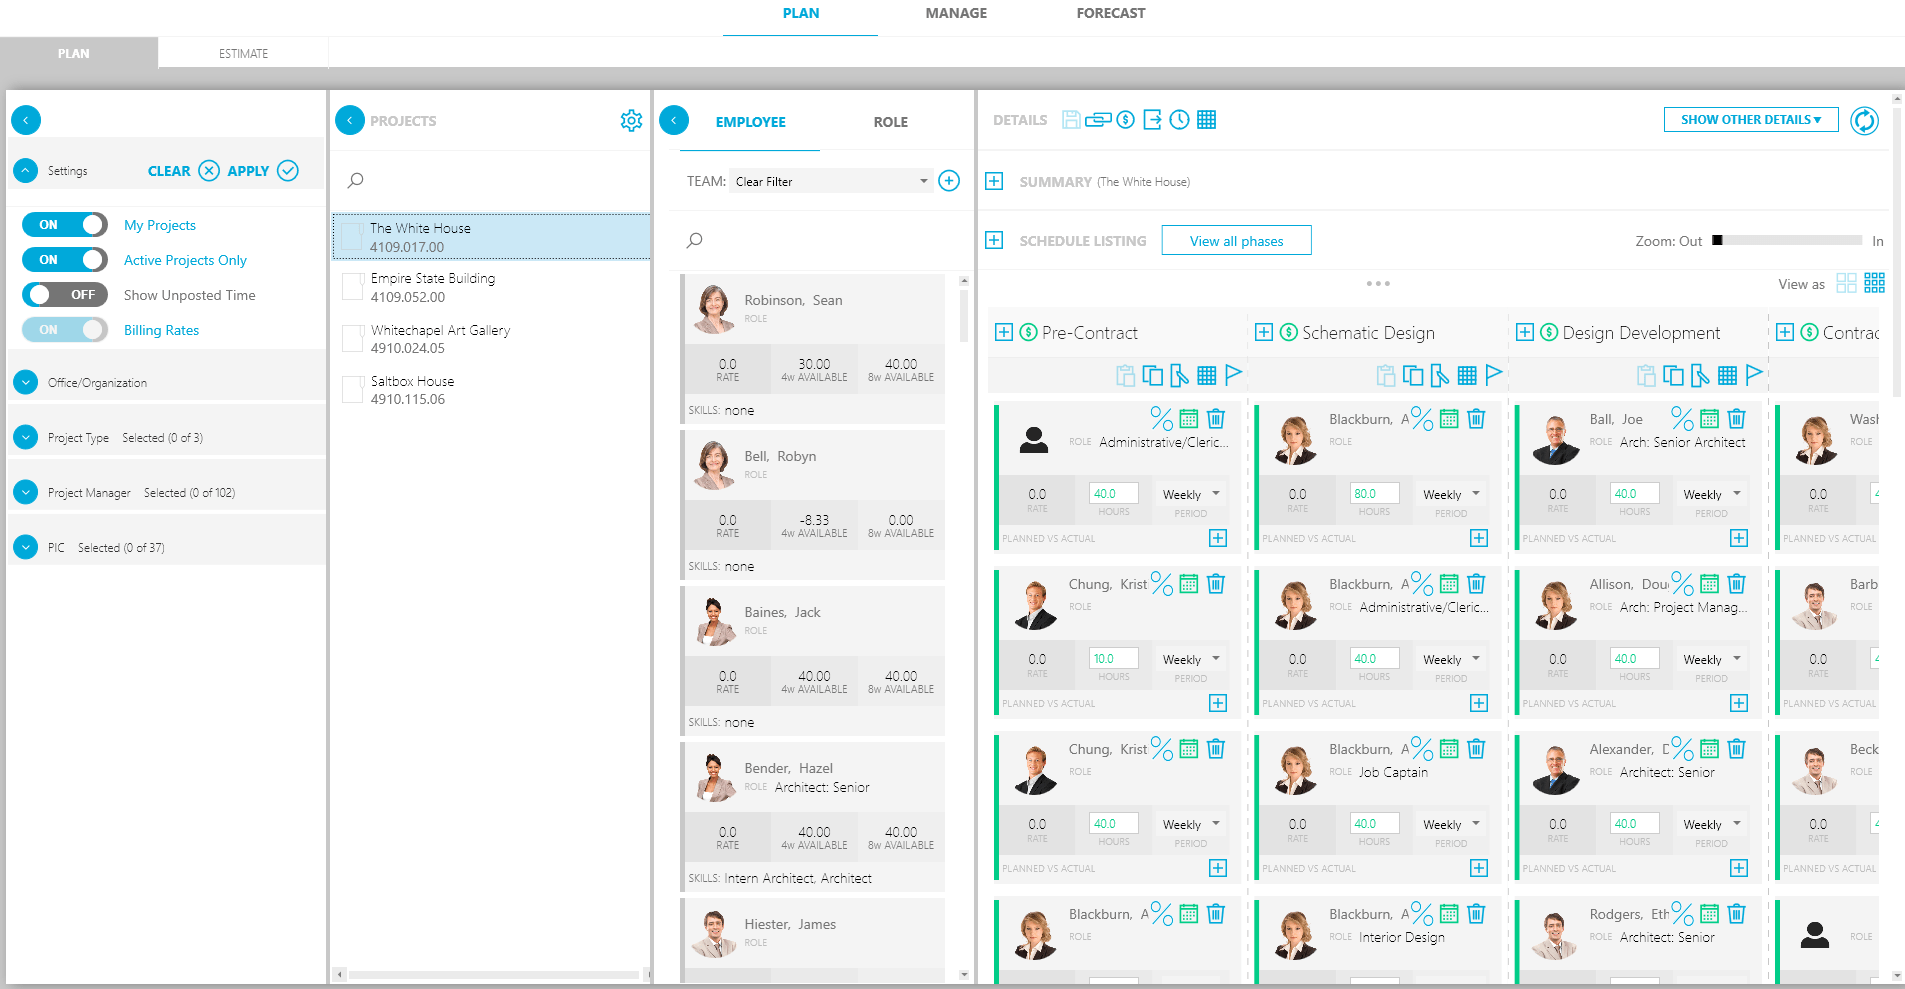Delete Administrative/Clerical placeholder card in Pre-Contract
The width and height of the screenshot is (1905, 989).
click(x=1216, y=419)
